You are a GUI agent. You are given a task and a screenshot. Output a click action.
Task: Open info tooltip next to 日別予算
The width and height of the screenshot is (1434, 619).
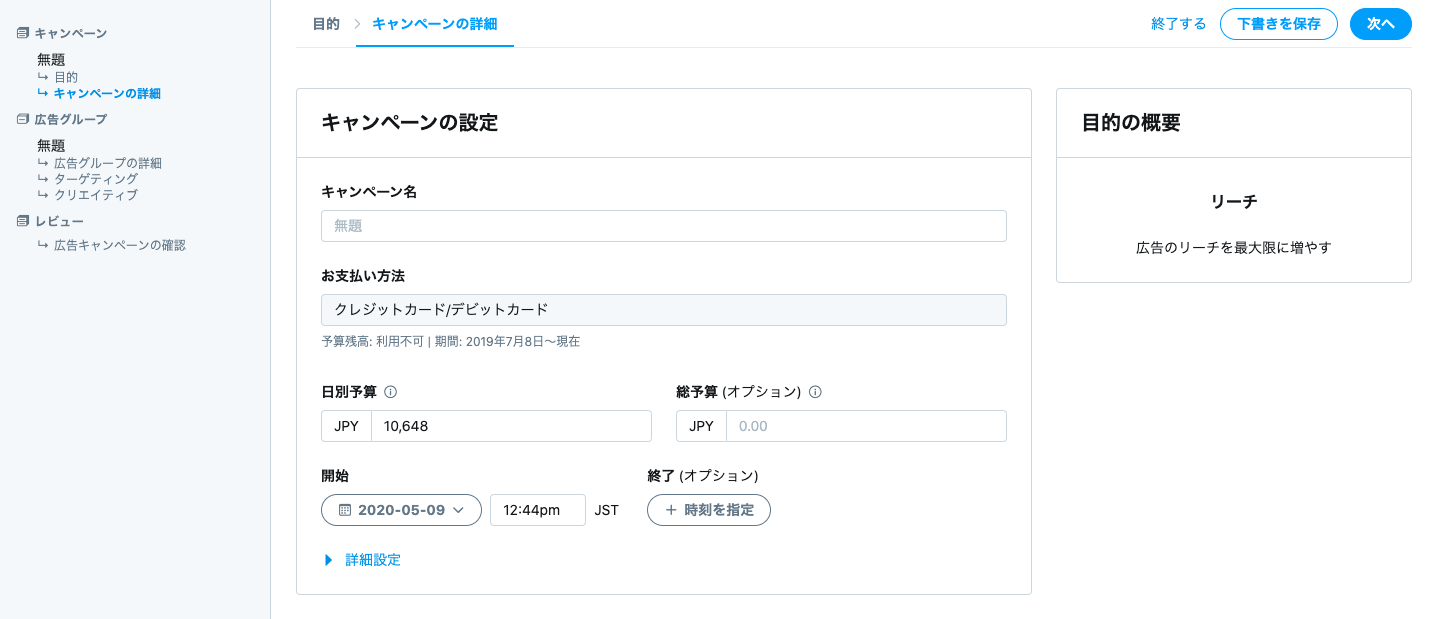coord(391,392)
